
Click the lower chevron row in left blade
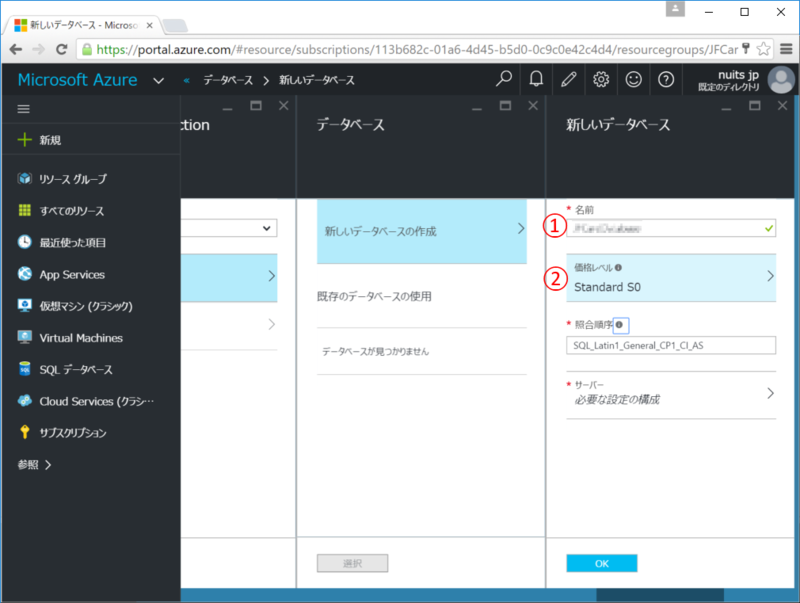pos(271,324)
